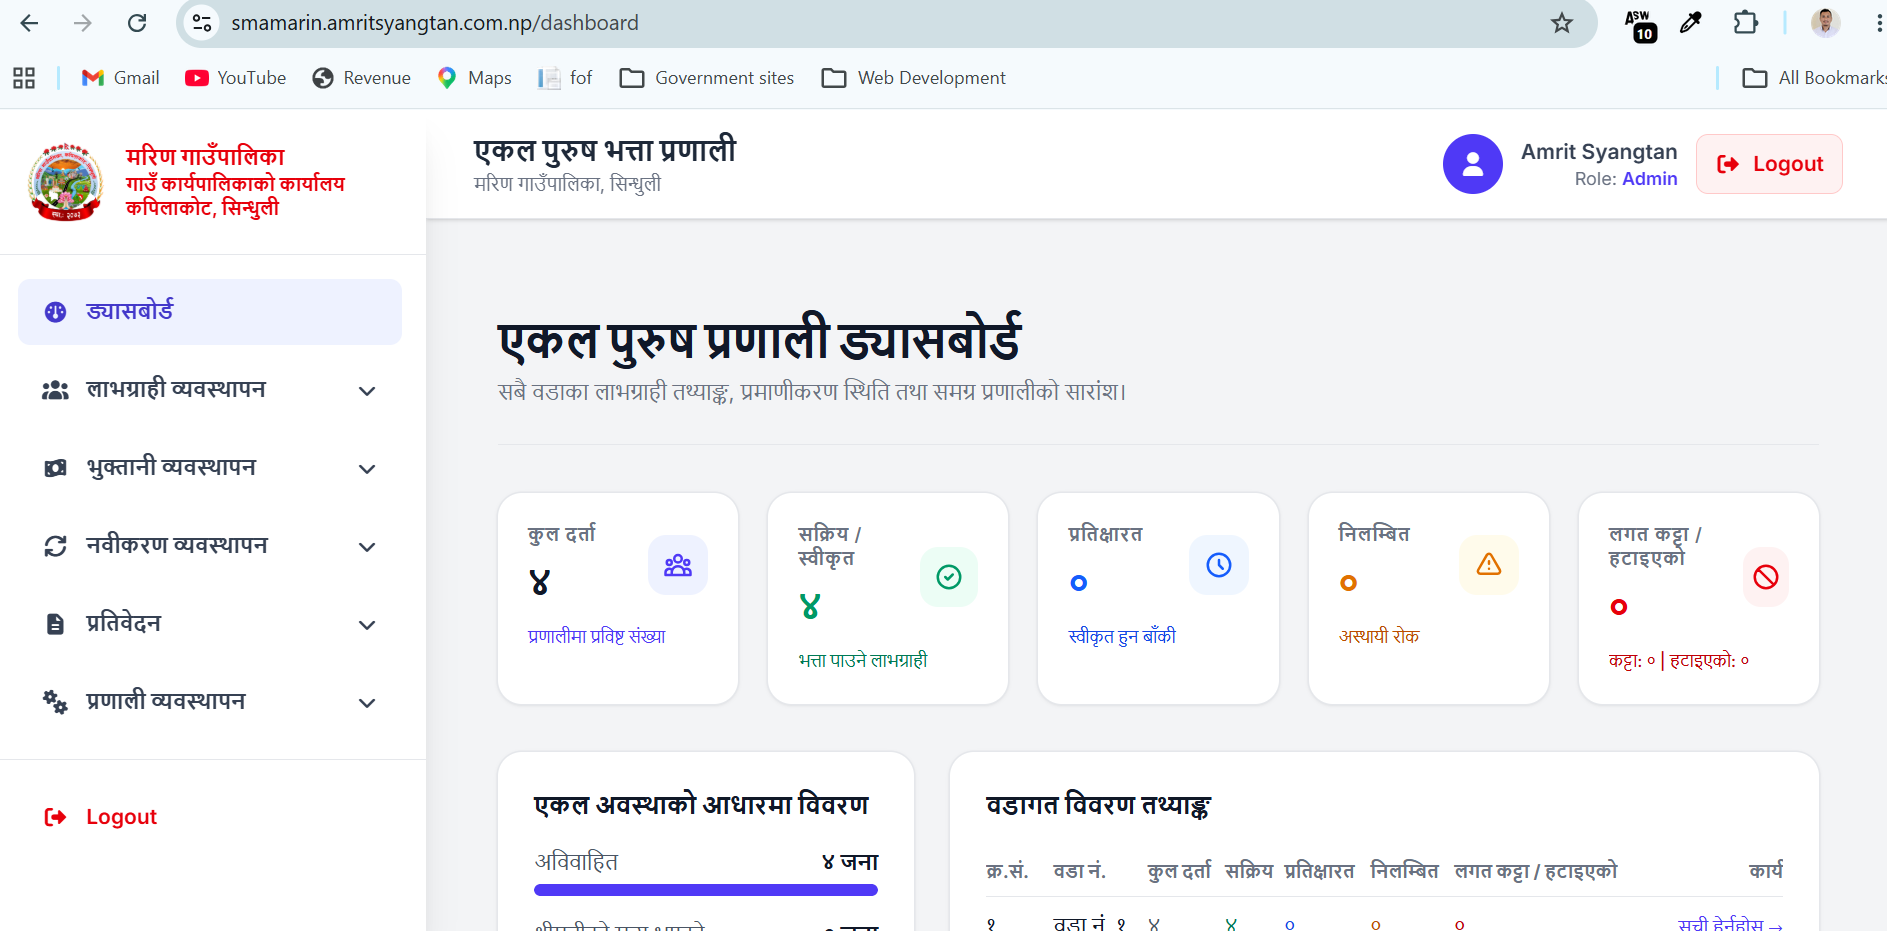Viewport: 1887px width, 931px height.
Task: Click the group icon on कुल दर्ता card
Action: point(678,565)
